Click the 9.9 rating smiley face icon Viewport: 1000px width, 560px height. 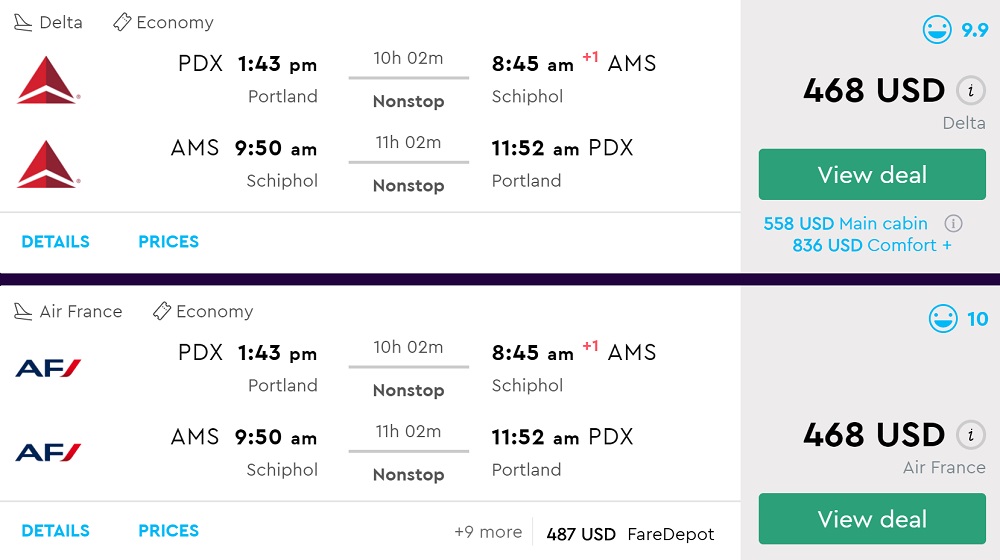[x=937, y=30]
